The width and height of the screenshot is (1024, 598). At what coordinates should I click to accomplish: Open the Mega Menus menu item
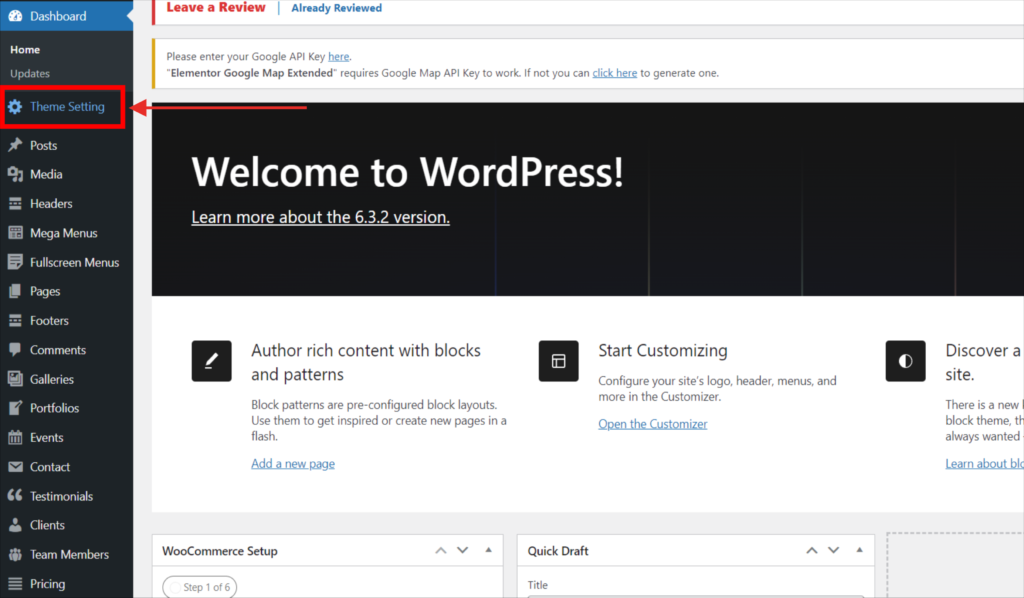(x=63, y=233)
